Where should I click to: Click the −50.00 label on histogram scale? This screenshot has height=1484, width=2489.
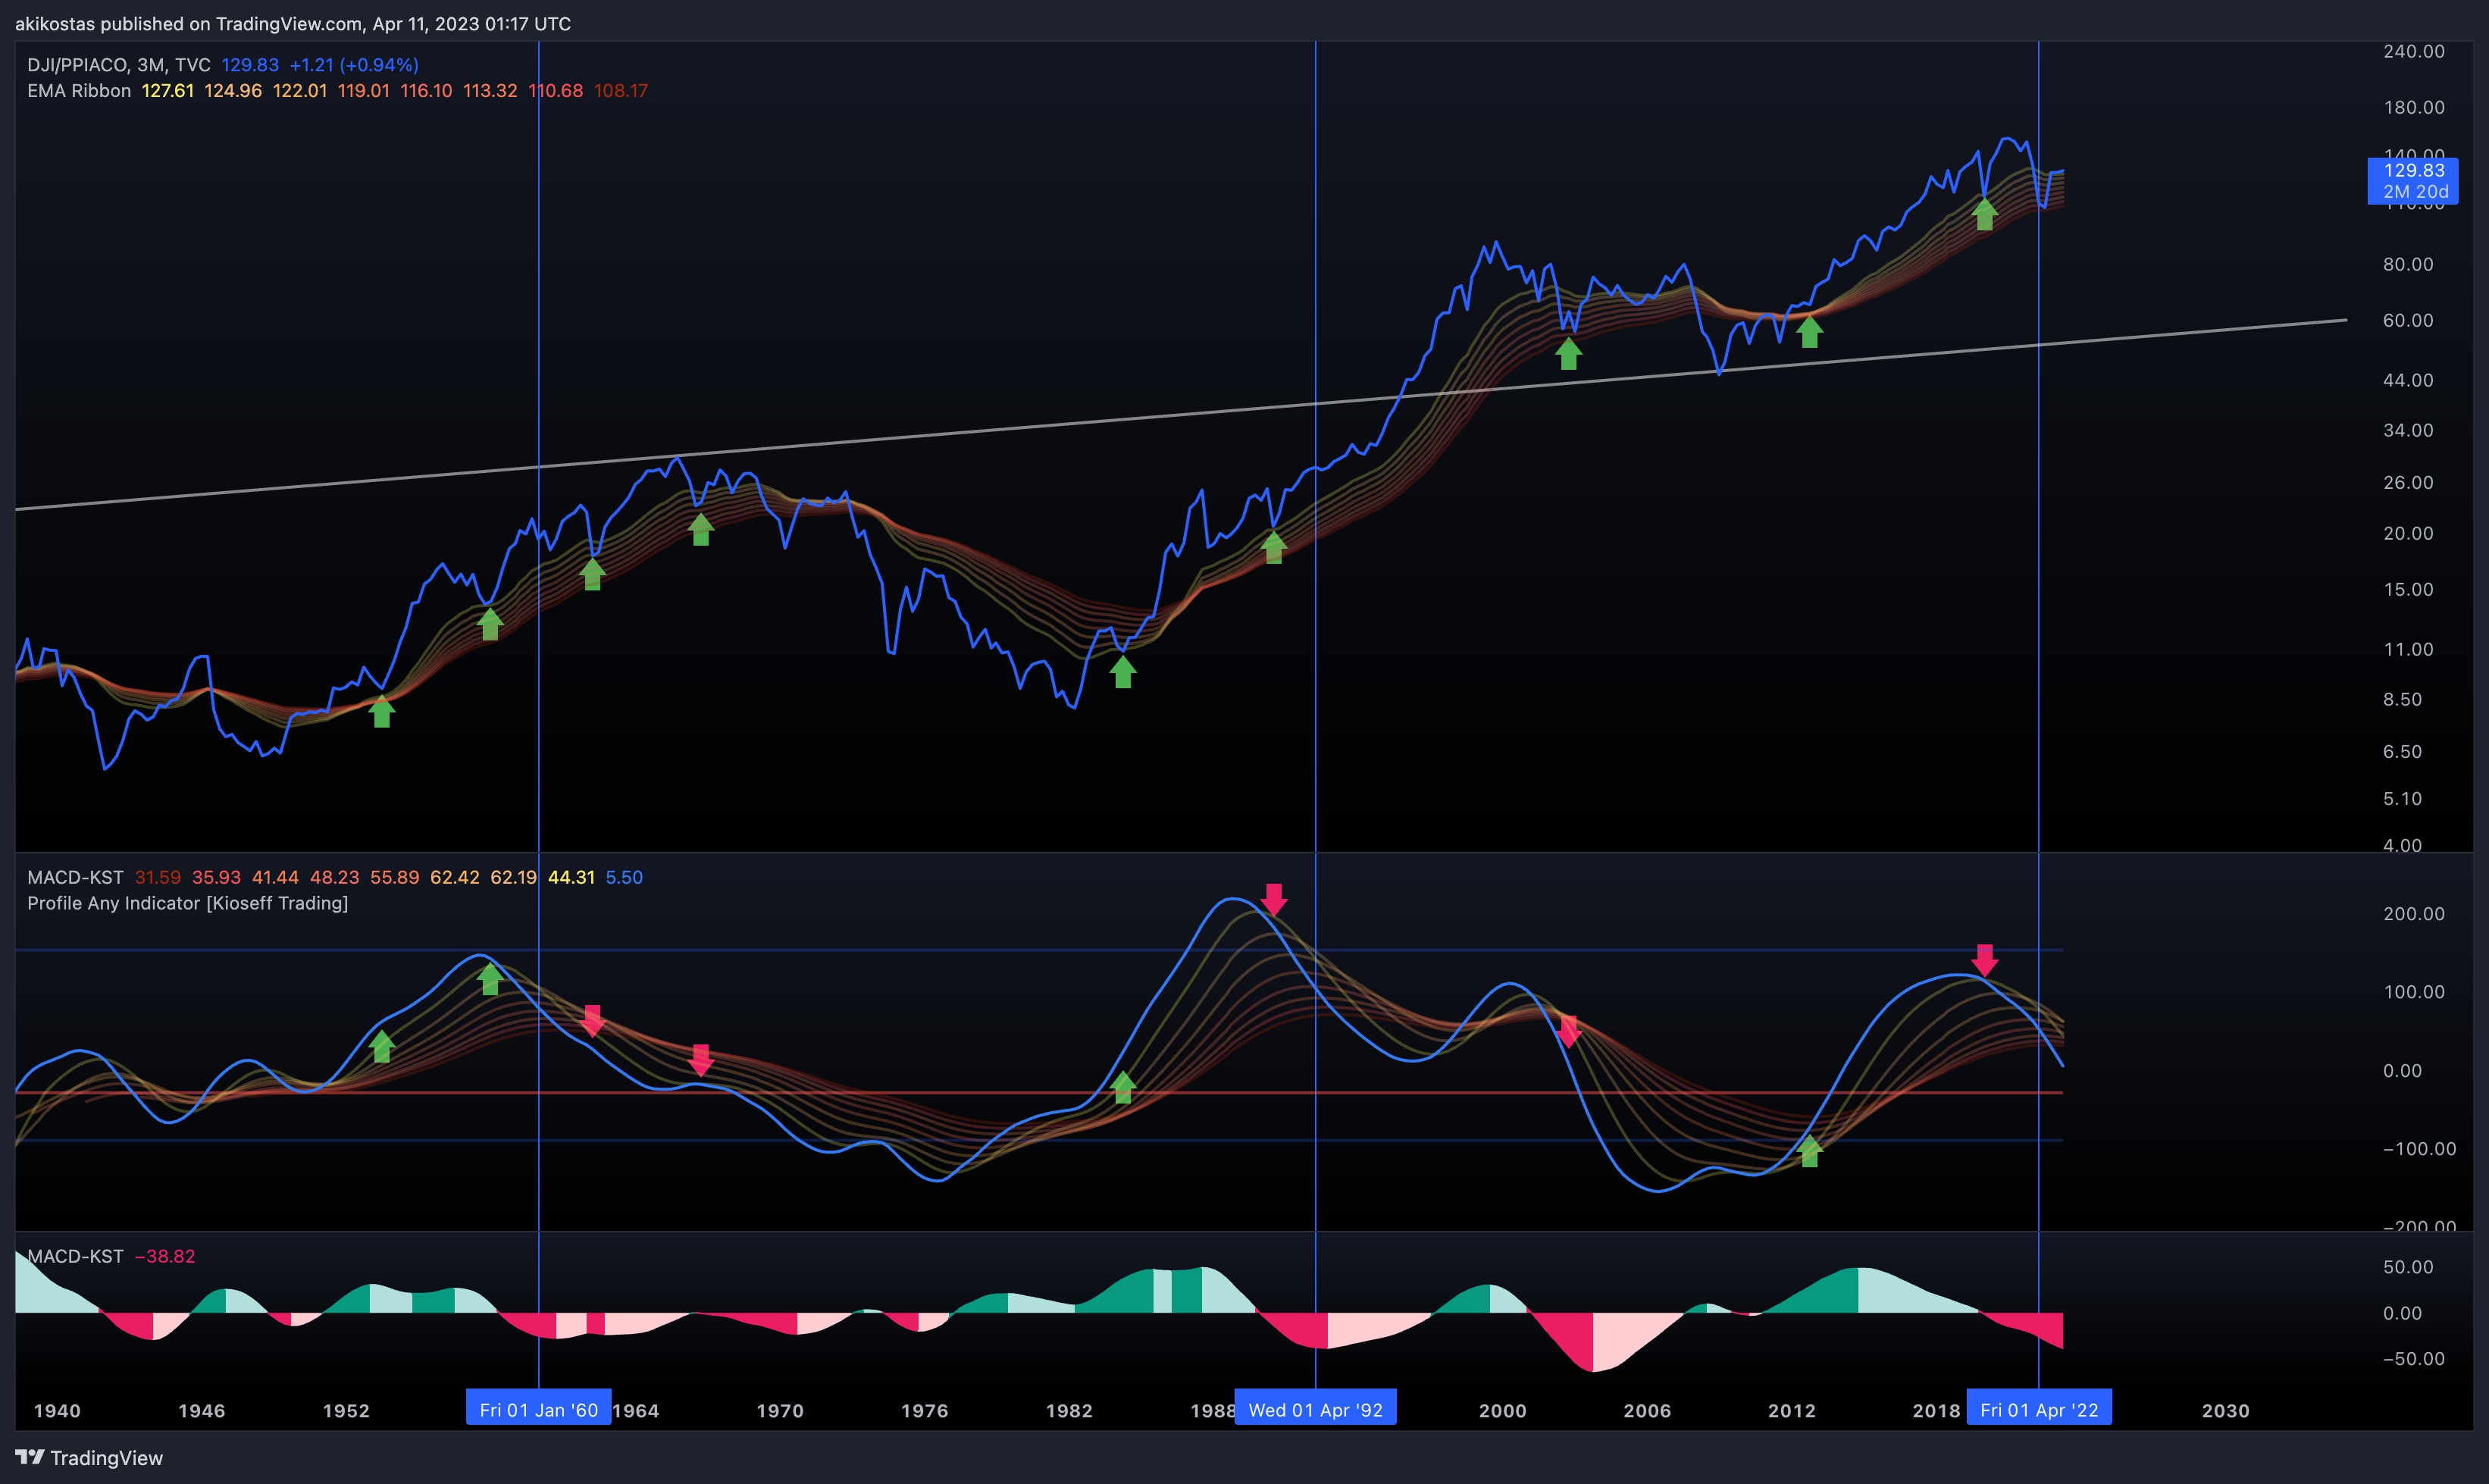2413,1358
